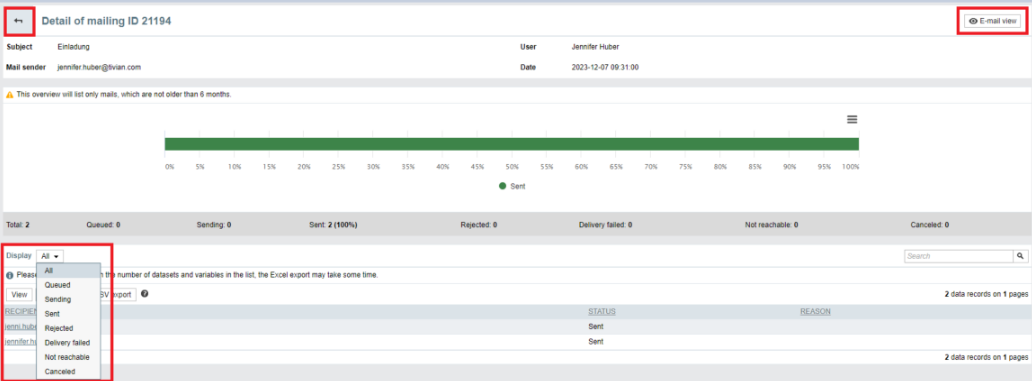Click the date 2023-12-07 09:31:00

click(x=605, y=67)
